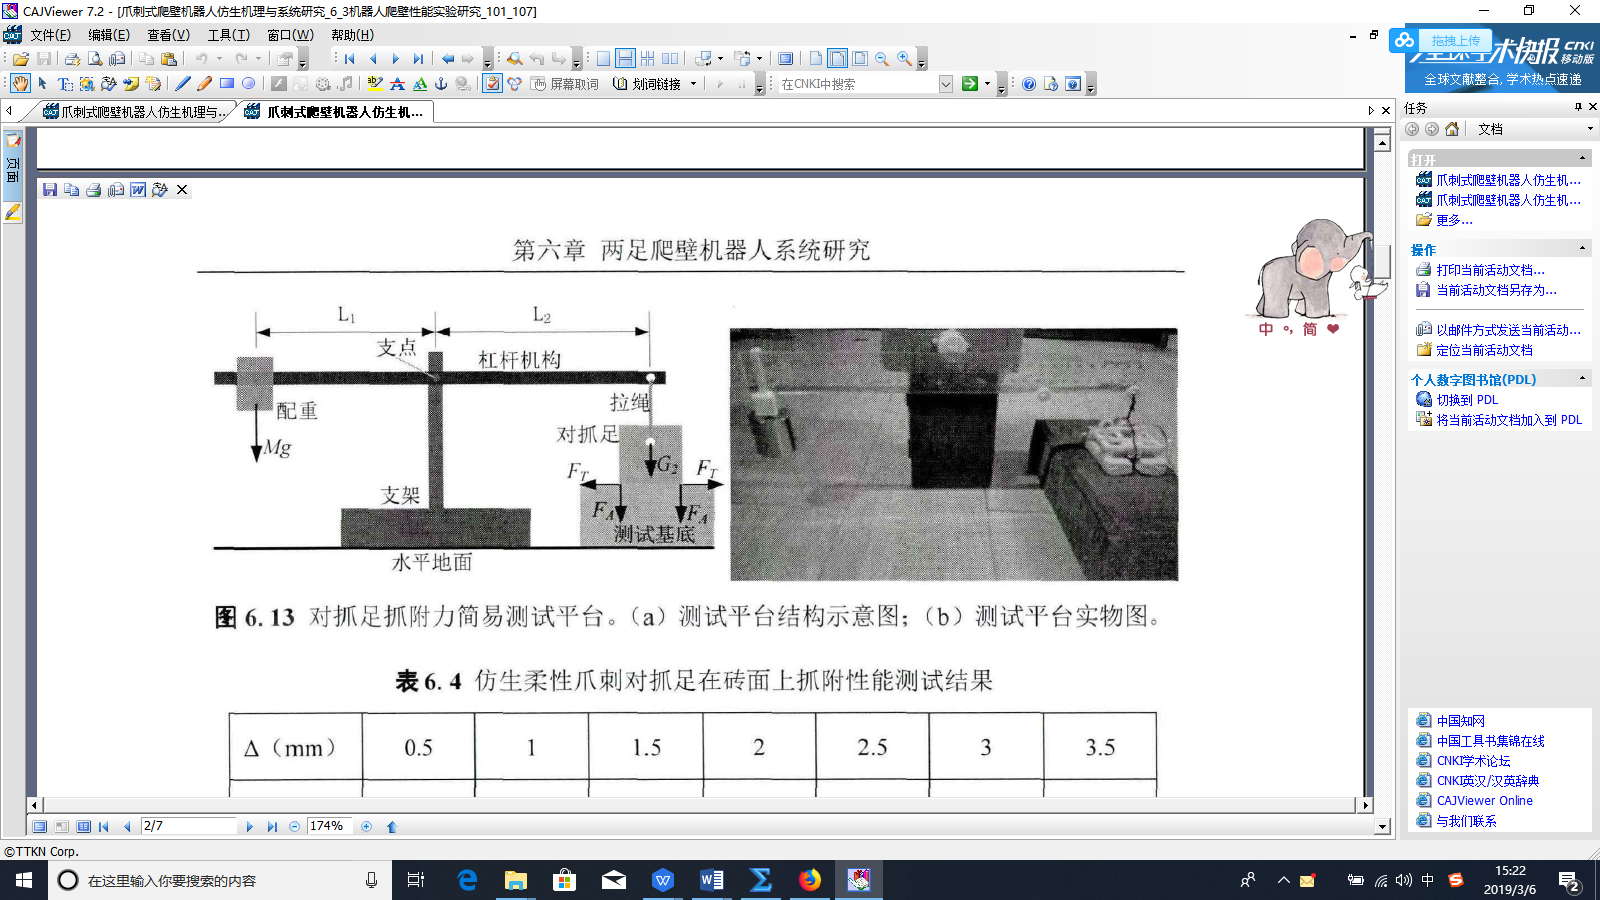Click the blue help question mark icon
The width and height of the screenshot is (1600, 900).
pos(1029,84)
